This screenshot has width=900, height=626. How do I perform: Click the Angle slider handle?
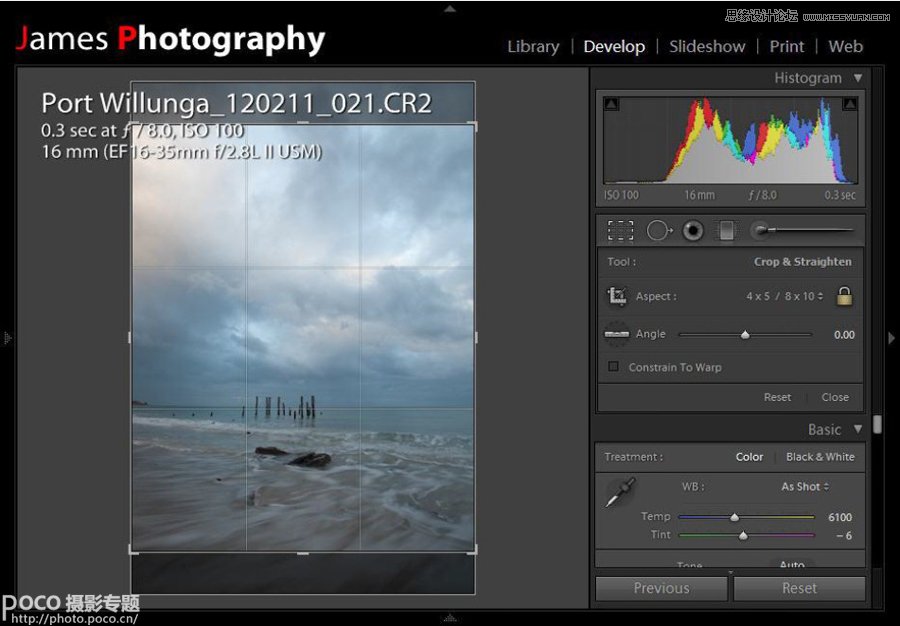[x=745, y=335]
